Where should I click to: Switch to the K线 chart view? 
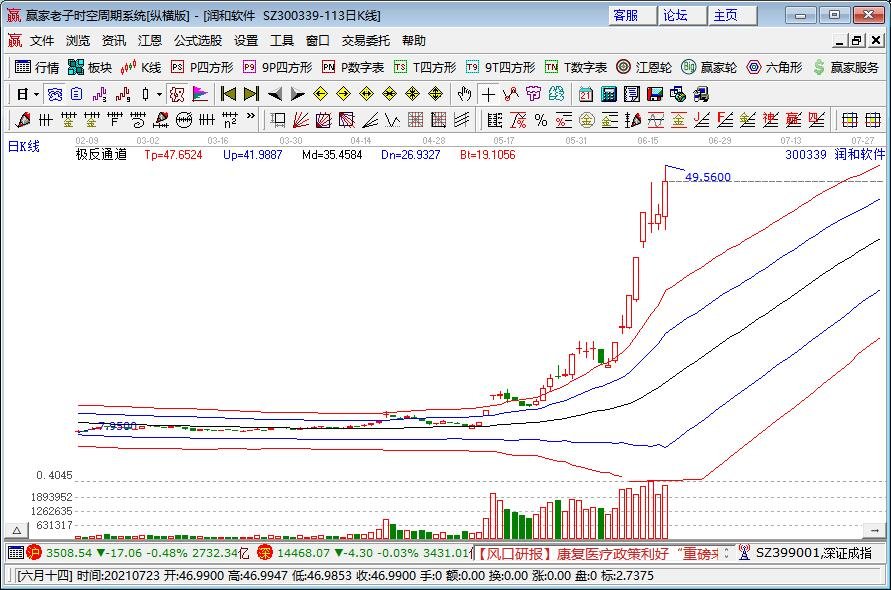[141, 68]
